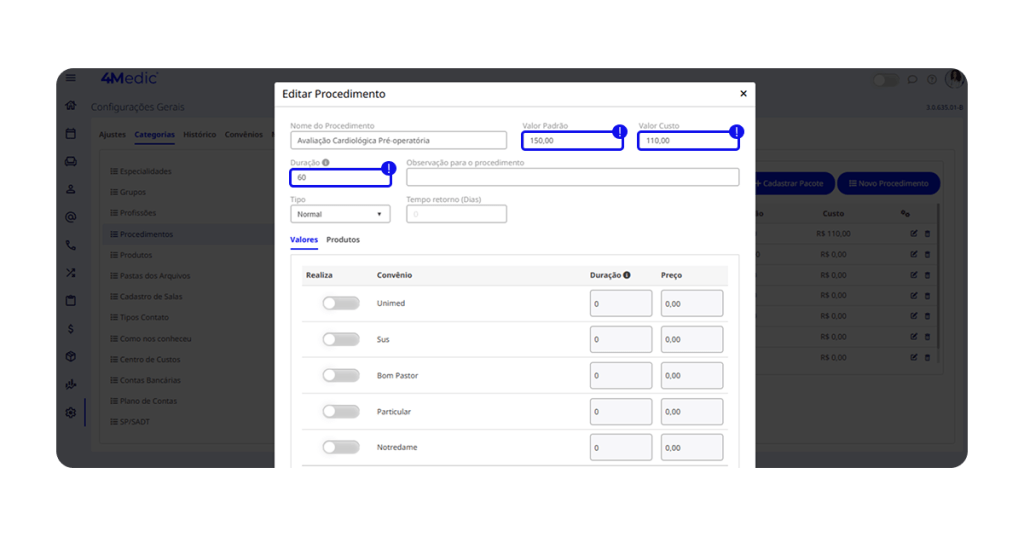The width and height of the screenshot is (1024, 537).
Task: Select the Valores tab
Action: [x=304, y=240]
